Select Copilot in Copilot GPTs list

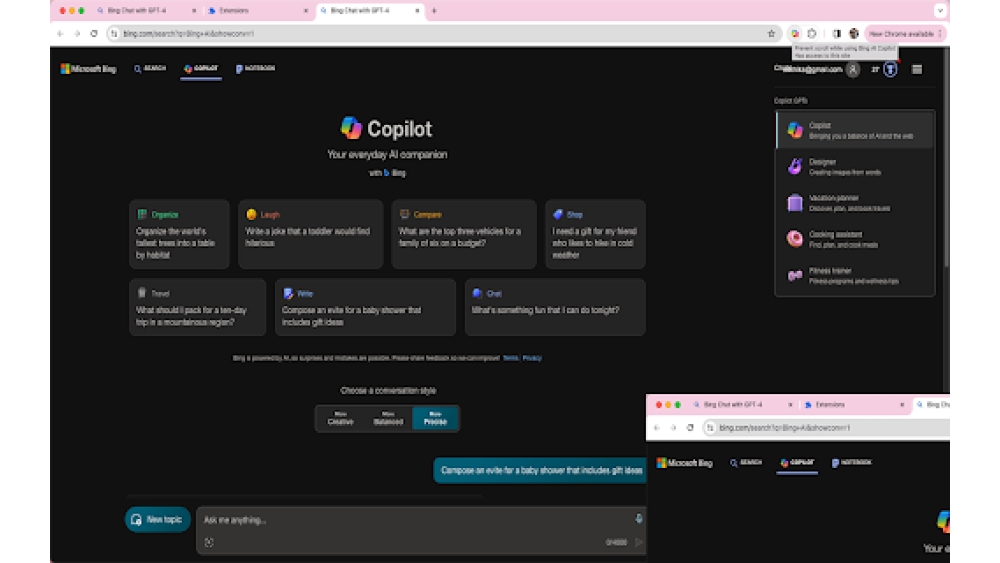855,130
